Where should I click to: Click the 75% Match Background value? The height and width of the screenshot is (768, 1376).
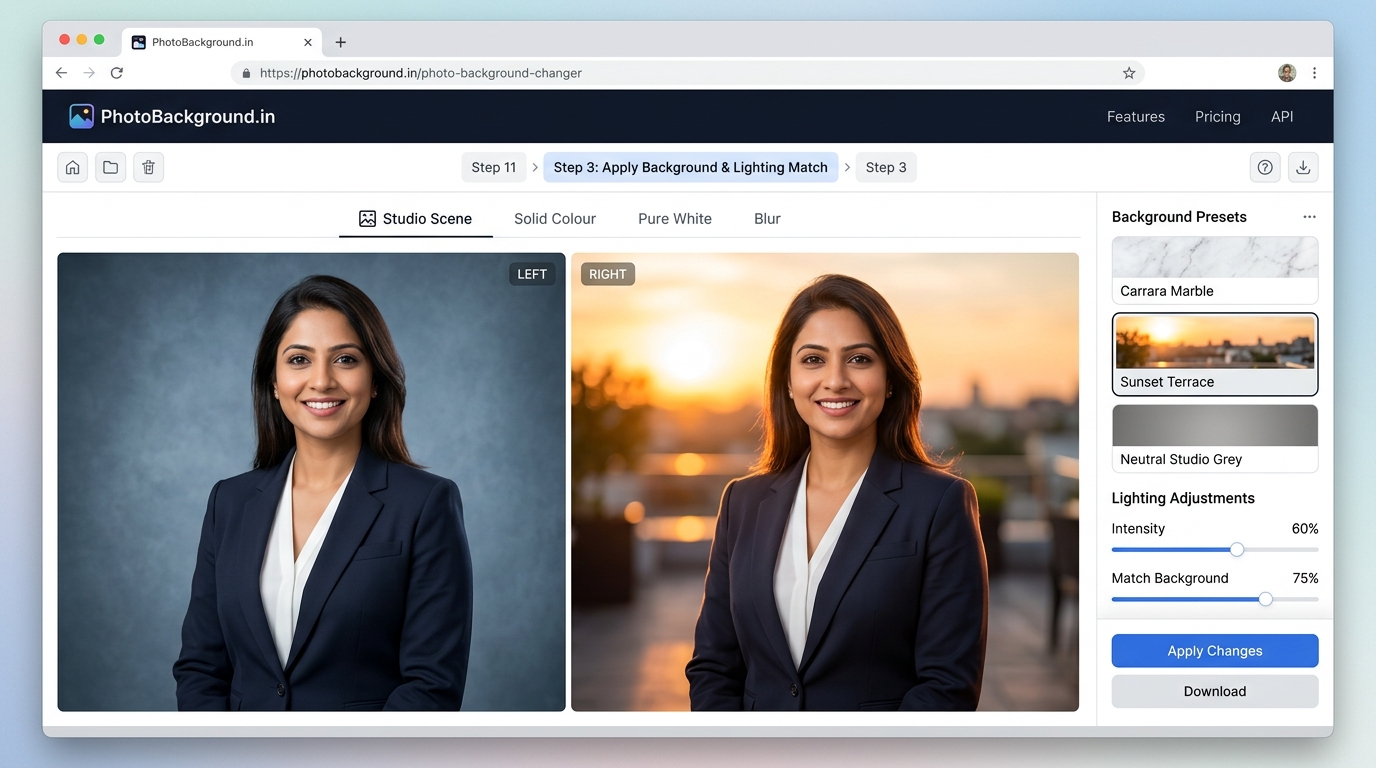(x=1305, y=578)
